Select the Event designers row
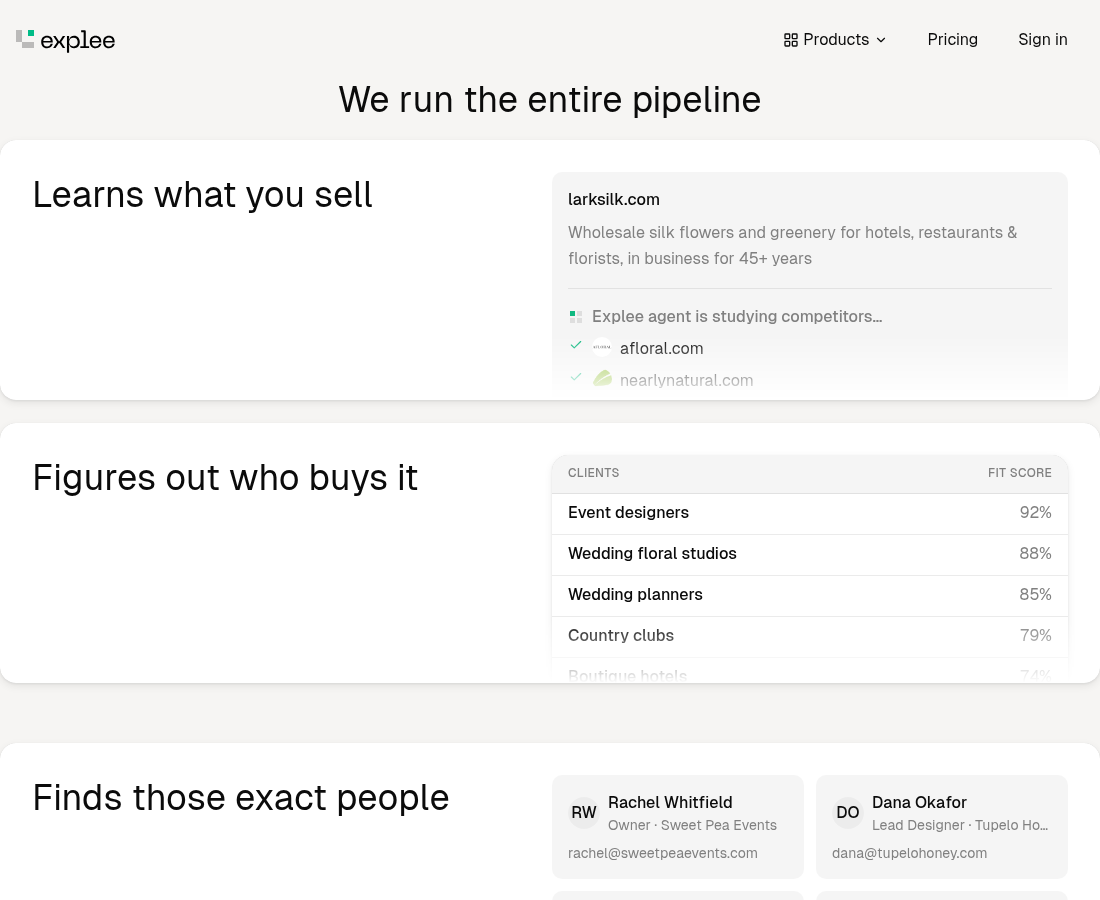The height and width of the screenshot is (900, 1100). (810, 513)
